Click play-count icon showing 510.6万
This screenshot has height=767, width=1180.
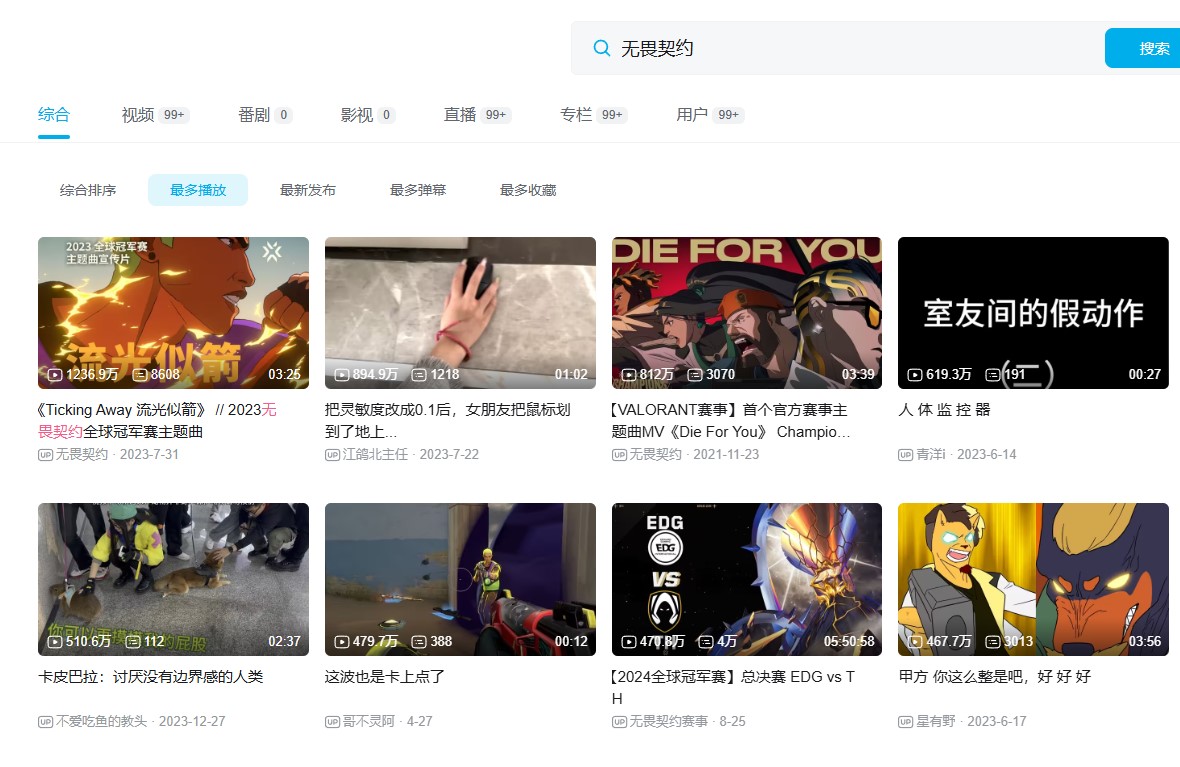(x=55, y=642)
